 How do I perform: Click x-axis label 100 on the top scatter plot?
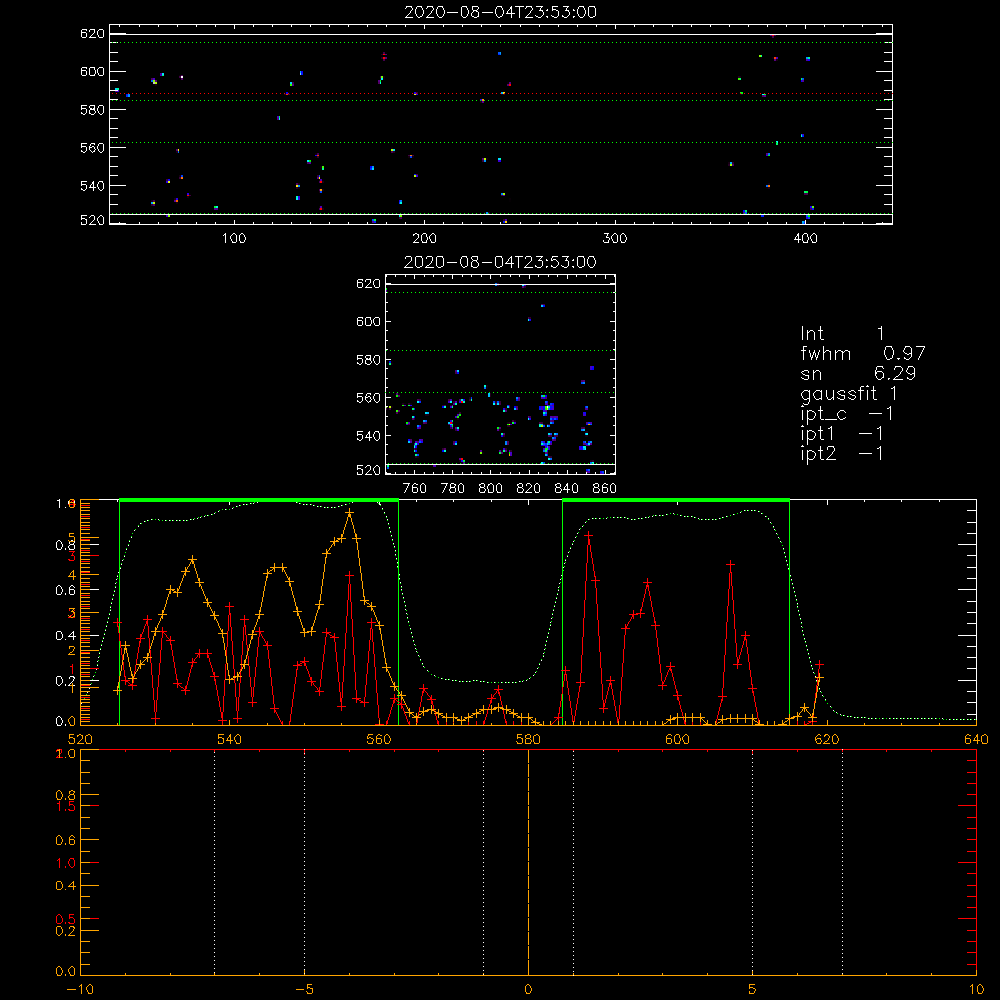pyautogui.click(x=234, y=239)
